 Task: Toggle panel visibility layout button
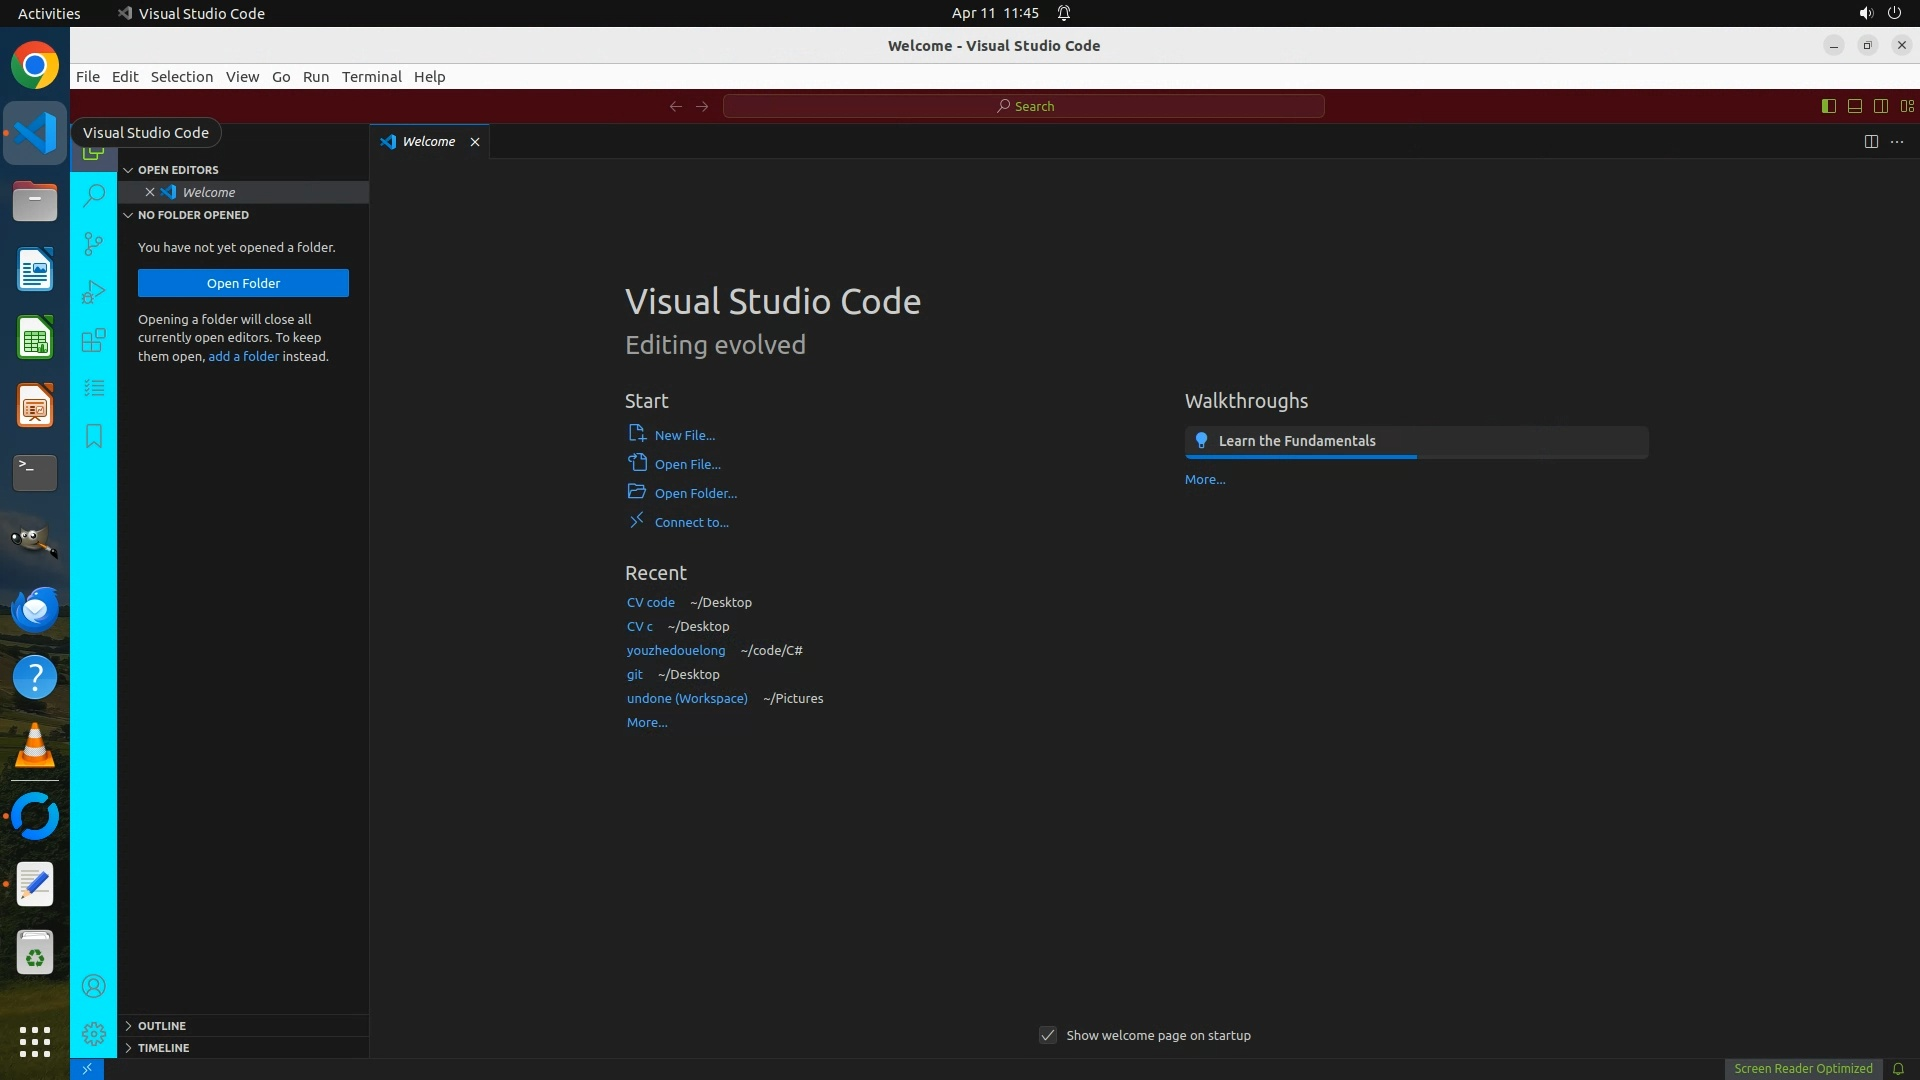point(1854,106)
